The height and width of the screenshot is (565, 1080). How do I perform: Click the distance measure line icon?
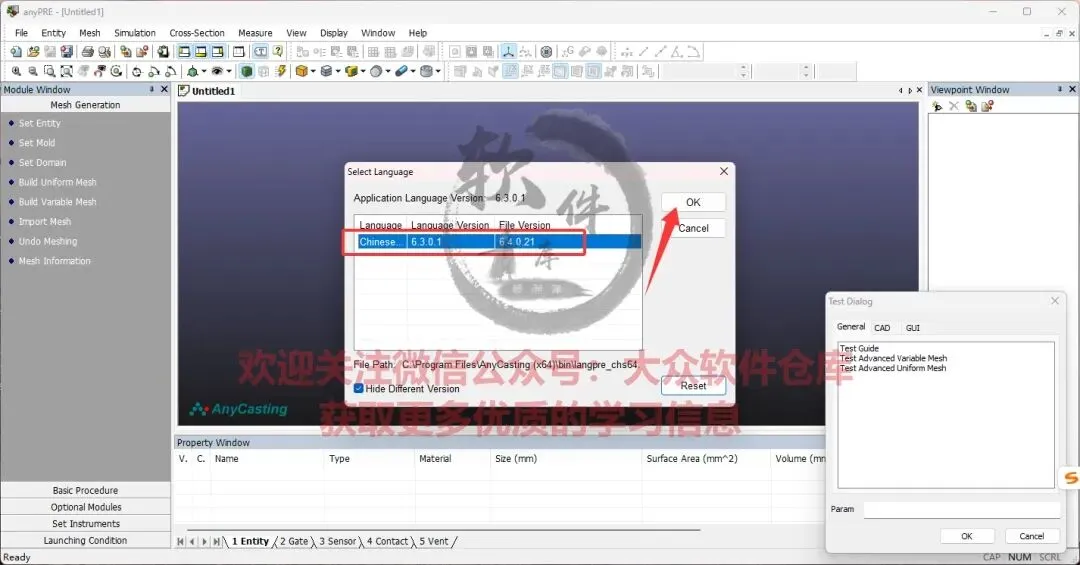(643, 52)
